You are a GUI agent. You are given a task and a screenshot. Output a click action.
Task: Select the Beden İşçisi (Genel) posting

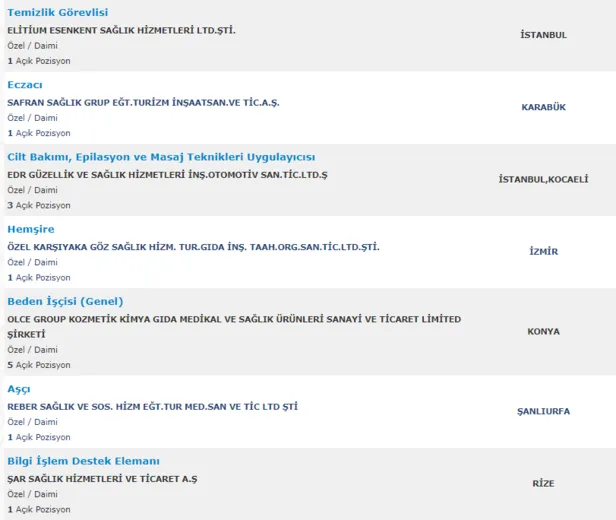click(x=65, y=301)
